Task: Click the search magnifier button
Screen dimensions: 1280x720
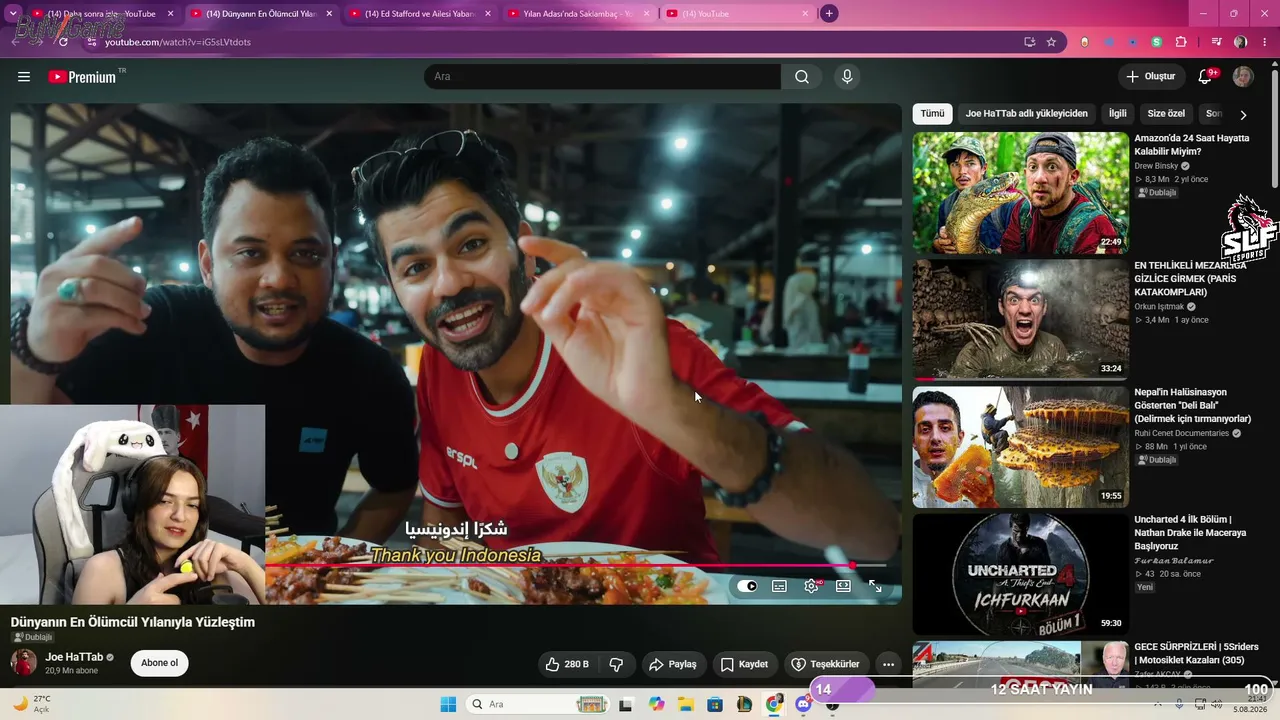Action: 802,77
